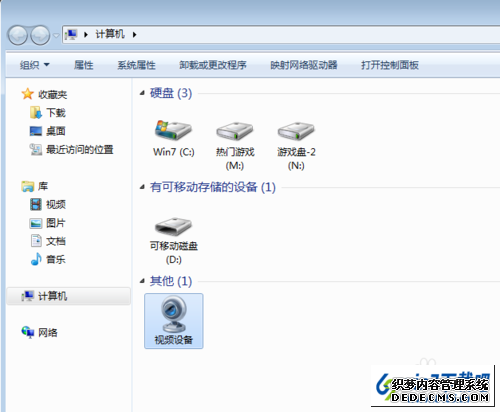500x412 pixels.
Task: Open recent pages dropdown beside Forward button
Action: (x=56, y=35)
